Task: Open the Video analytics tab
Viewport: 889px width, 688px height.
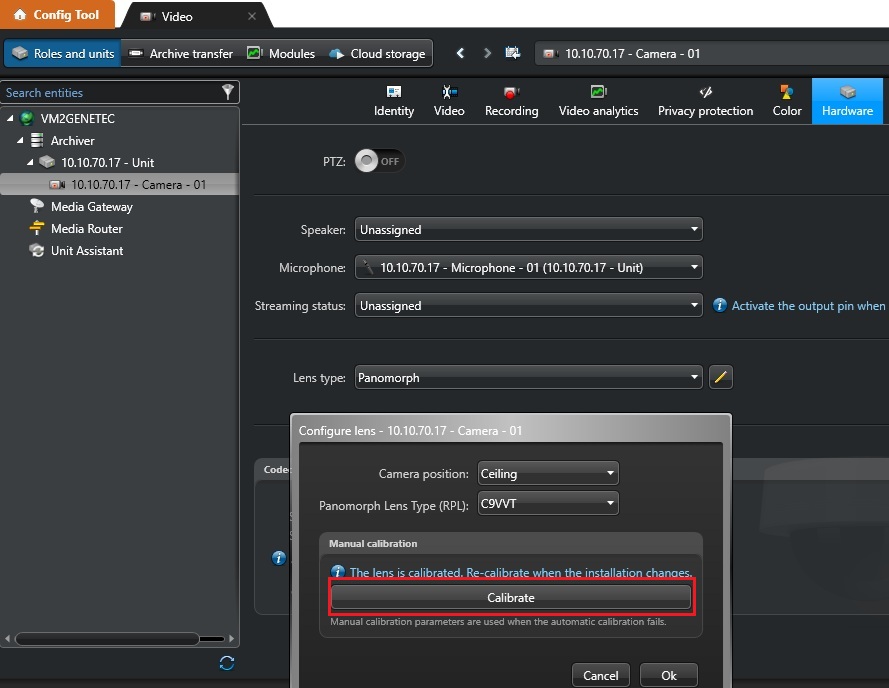Action: click(598, 101)
